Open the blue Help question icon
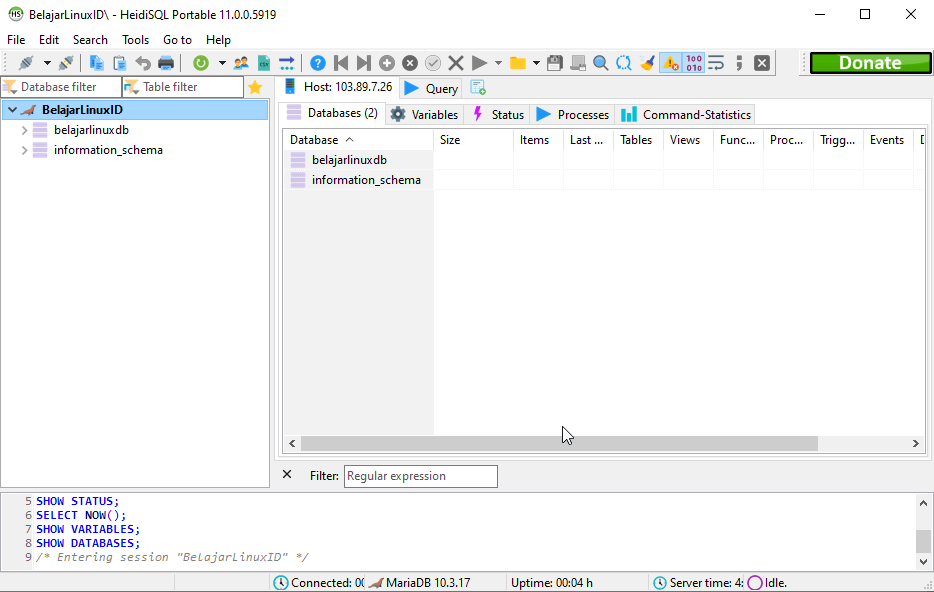934x592 pixels. (x=317, y=63)
